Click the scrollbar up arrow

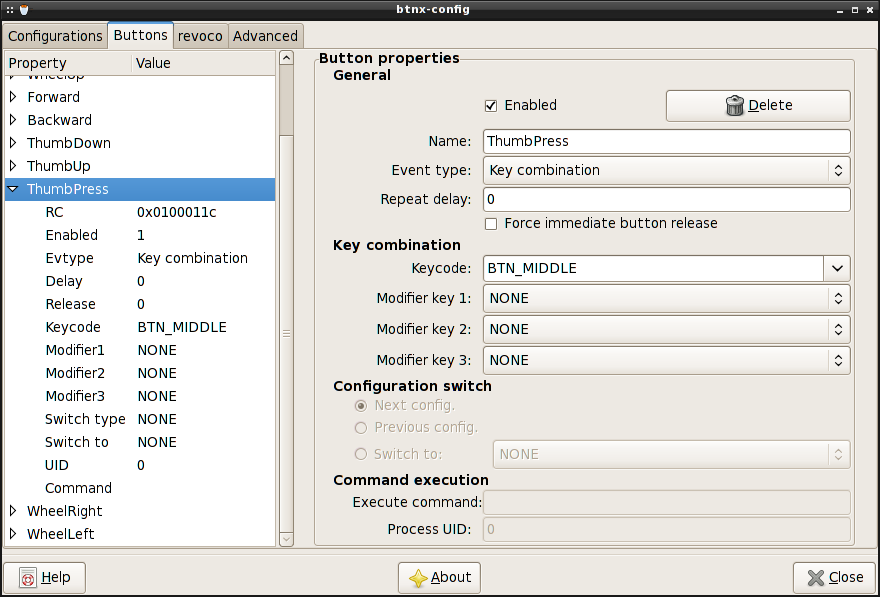click(x=286, y=58)
